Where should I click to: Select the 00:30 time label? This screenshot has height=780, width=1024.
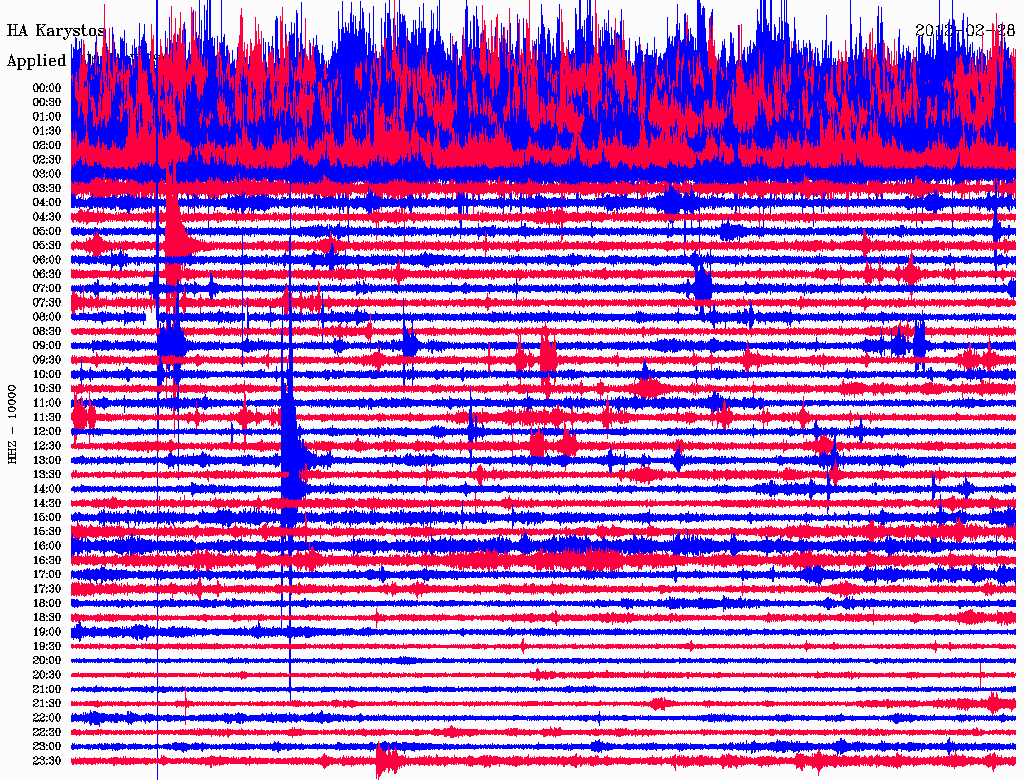point(47,103)
